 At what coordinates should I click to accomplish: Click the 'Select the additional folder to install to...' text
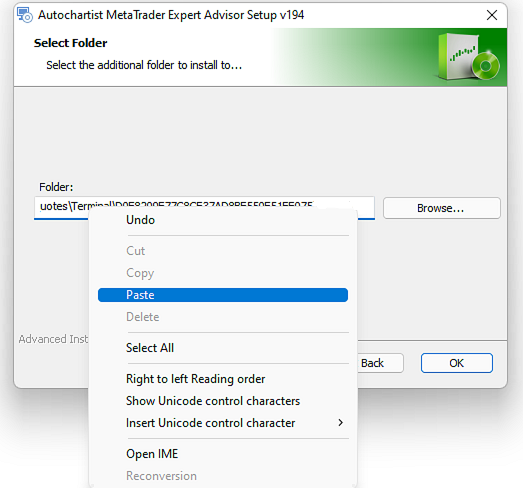point(144,65)
